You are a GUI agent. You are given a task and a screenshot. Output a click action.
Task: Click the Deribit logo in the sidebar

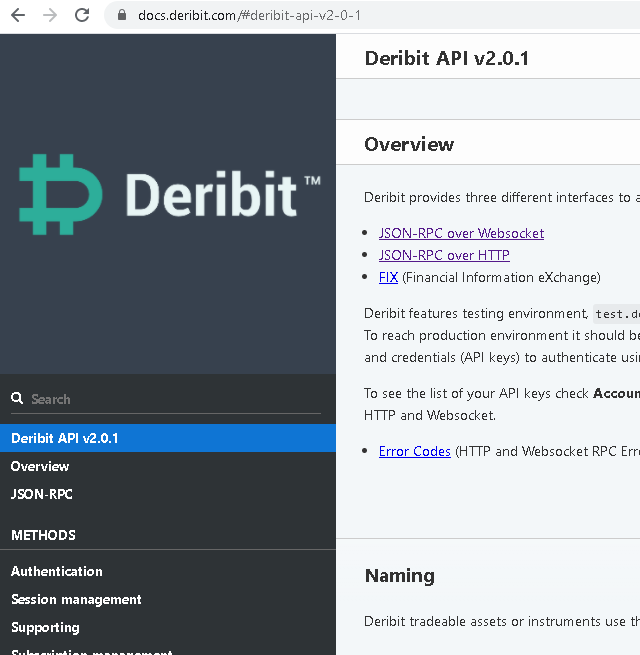(x=170, y=194)
